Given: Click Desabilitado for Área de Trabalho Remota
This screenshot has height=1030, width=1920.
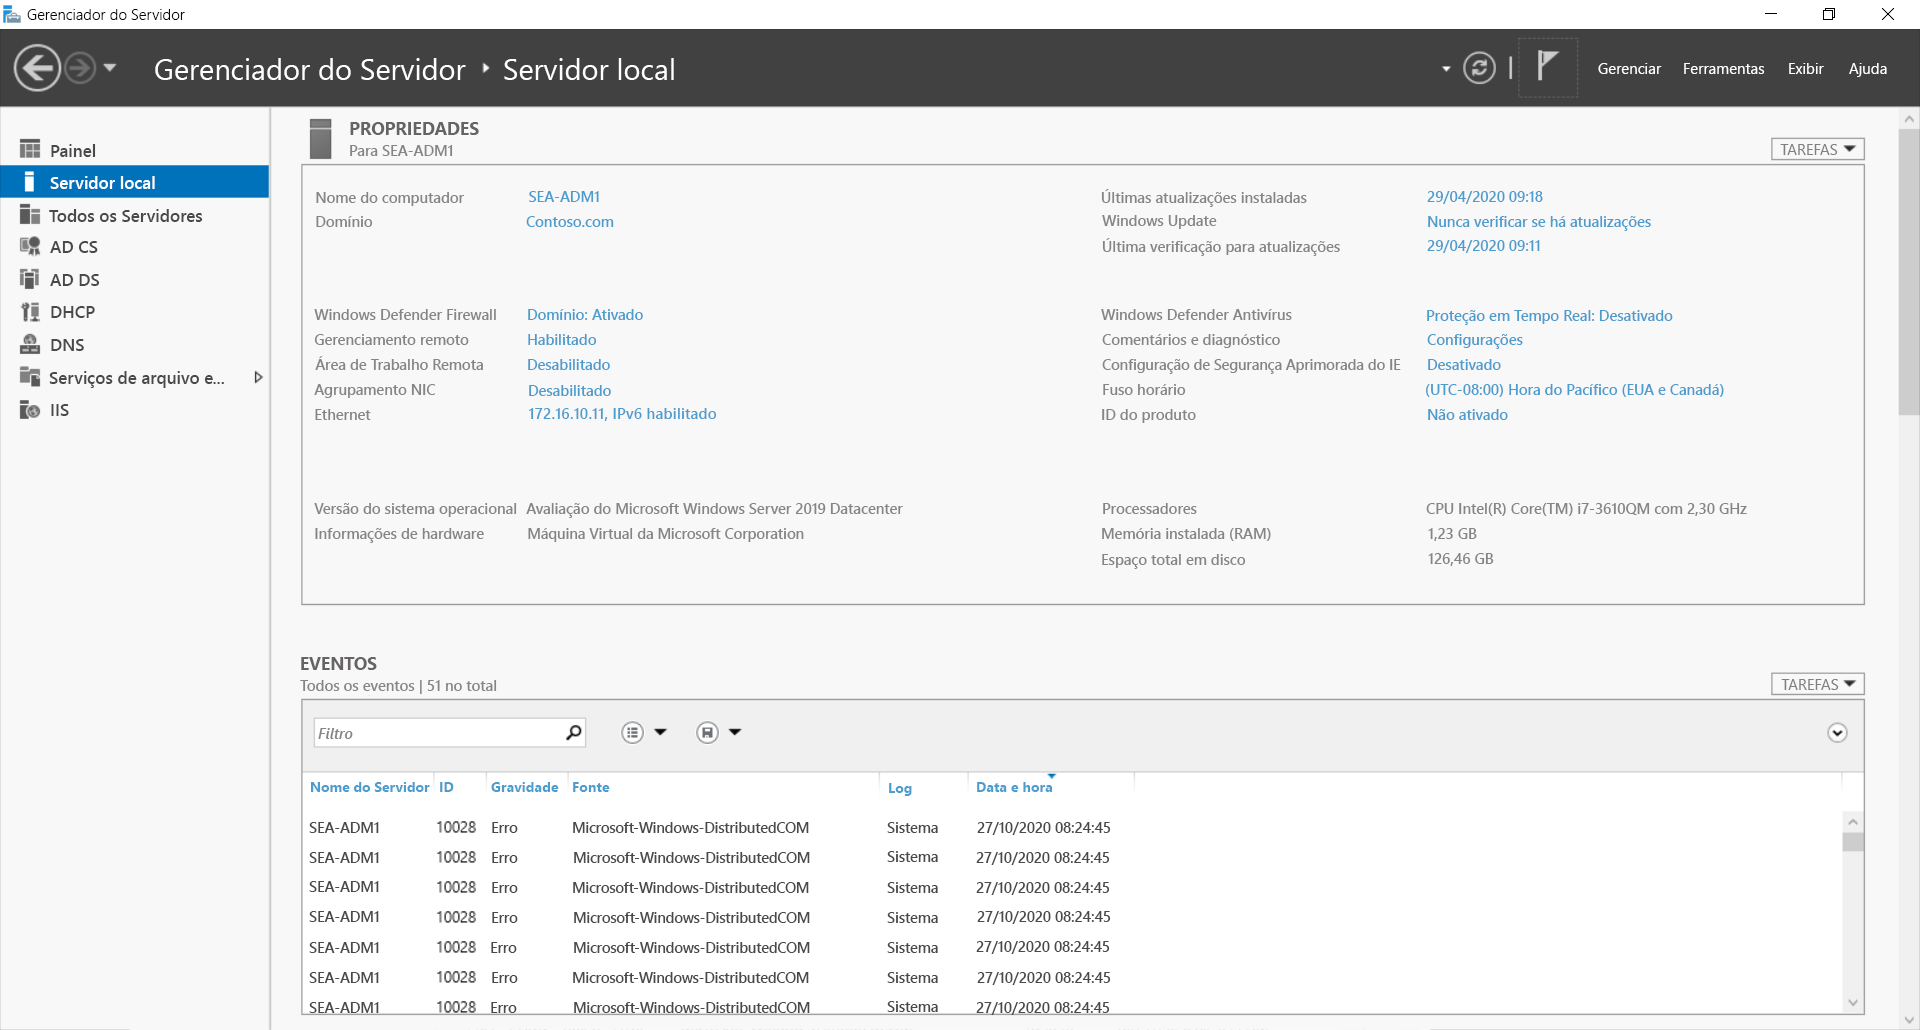Looking at the screenshot, I should [568, 365].
